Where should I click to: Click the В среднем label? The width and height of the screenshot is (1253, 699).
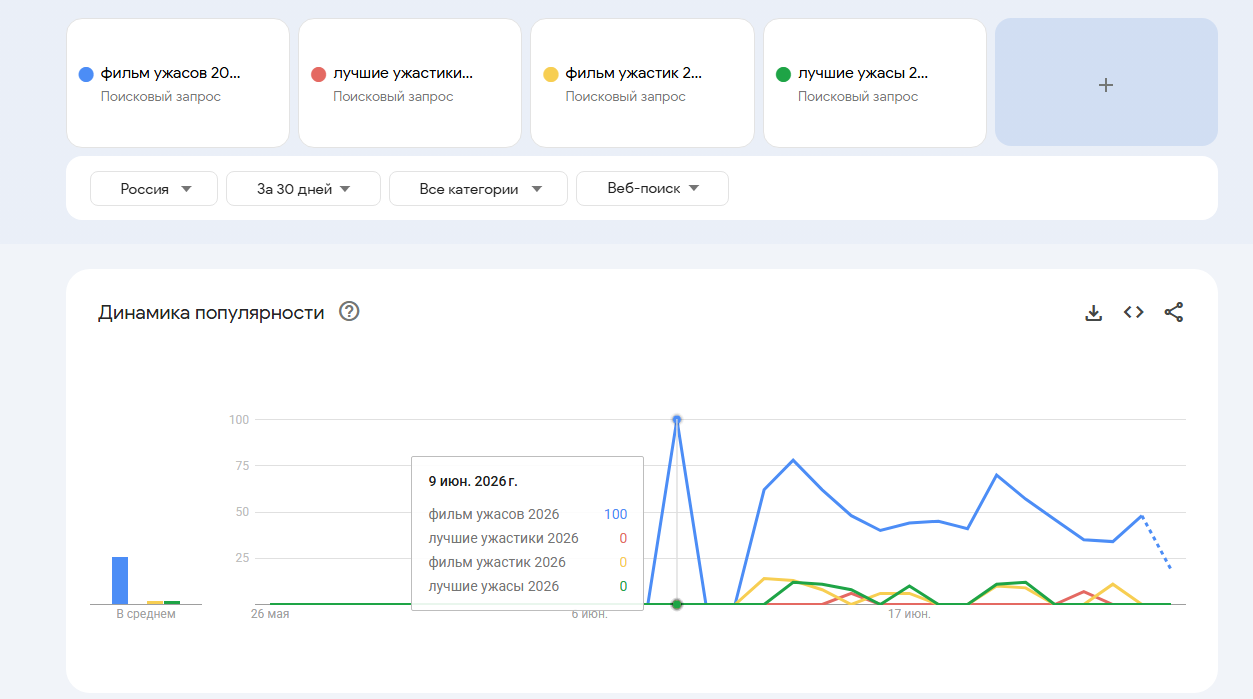[x=146, y=614]
